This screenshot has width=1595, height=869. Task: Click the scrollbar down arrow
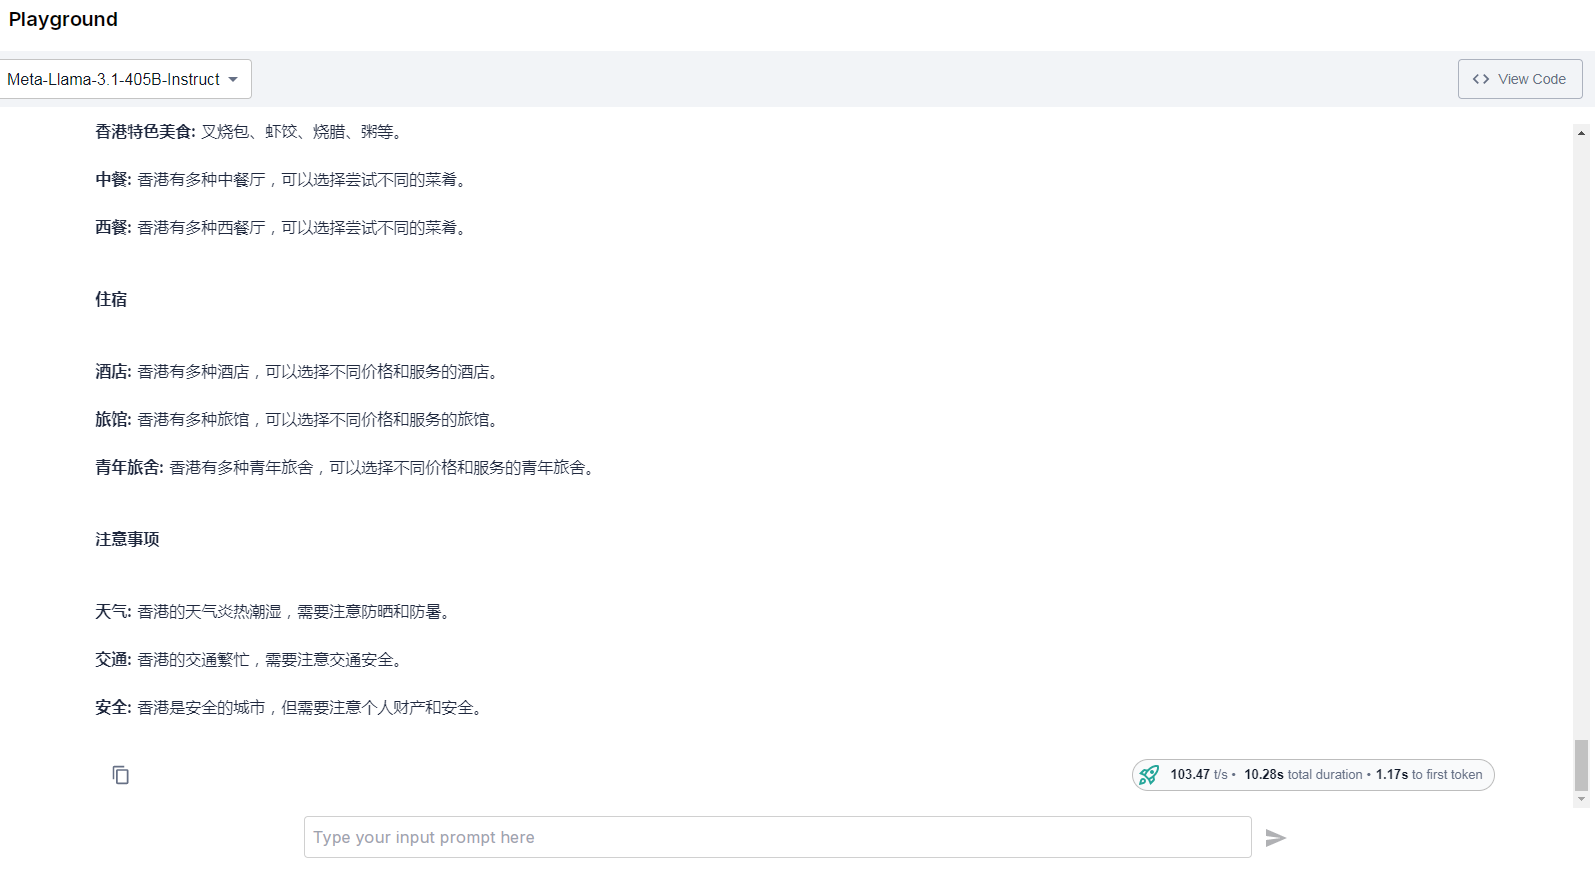(x=1581, y=799)
